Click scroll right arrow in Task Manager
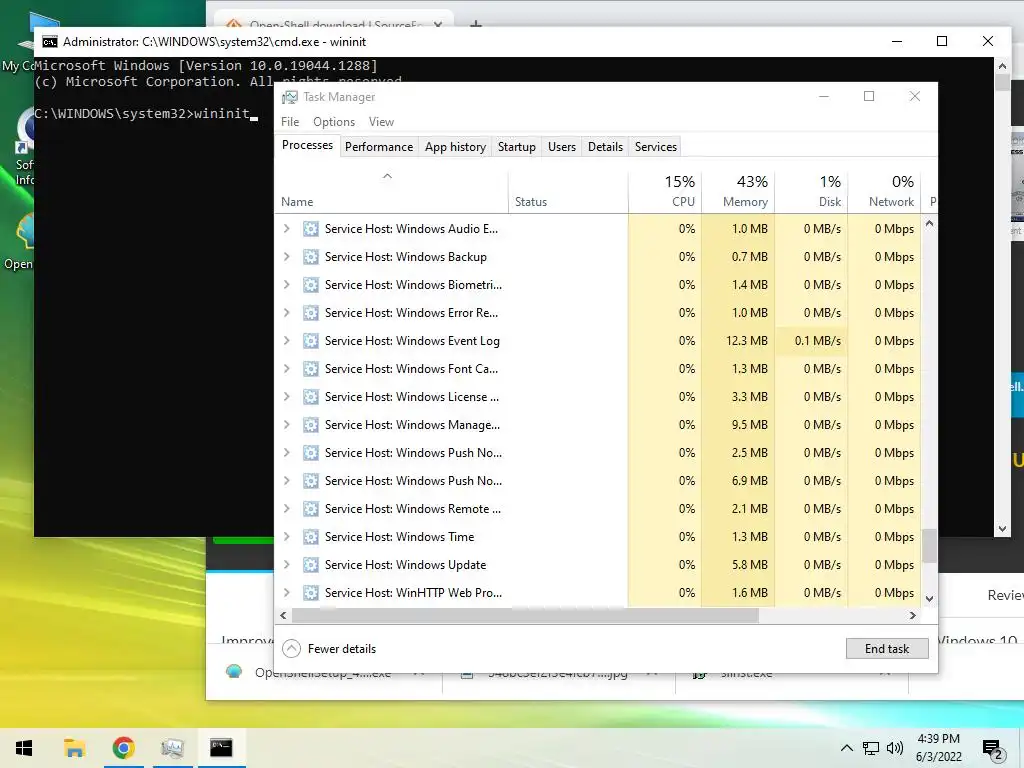 [912, 615]
